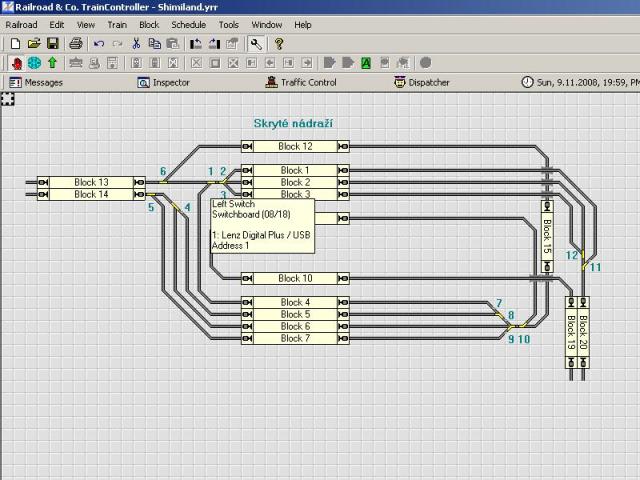
Task: Open a file with the folder icon
Action: pos(34,44)
